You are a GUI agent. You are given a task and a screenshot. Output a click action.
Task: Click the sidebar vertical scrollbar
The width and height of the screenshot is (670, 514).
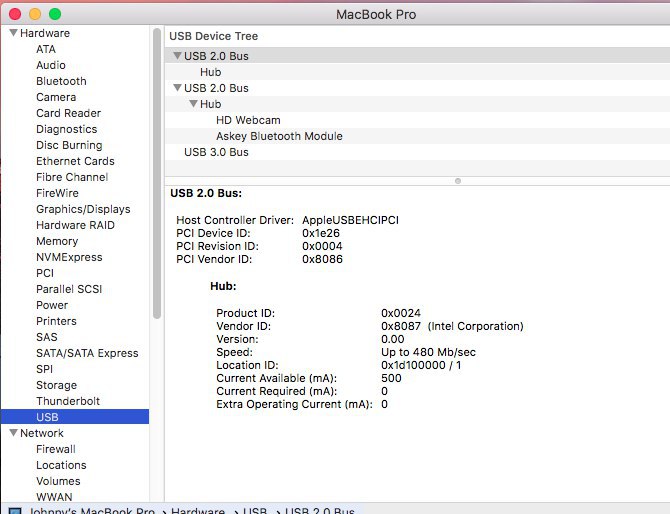tap(157, 173)
